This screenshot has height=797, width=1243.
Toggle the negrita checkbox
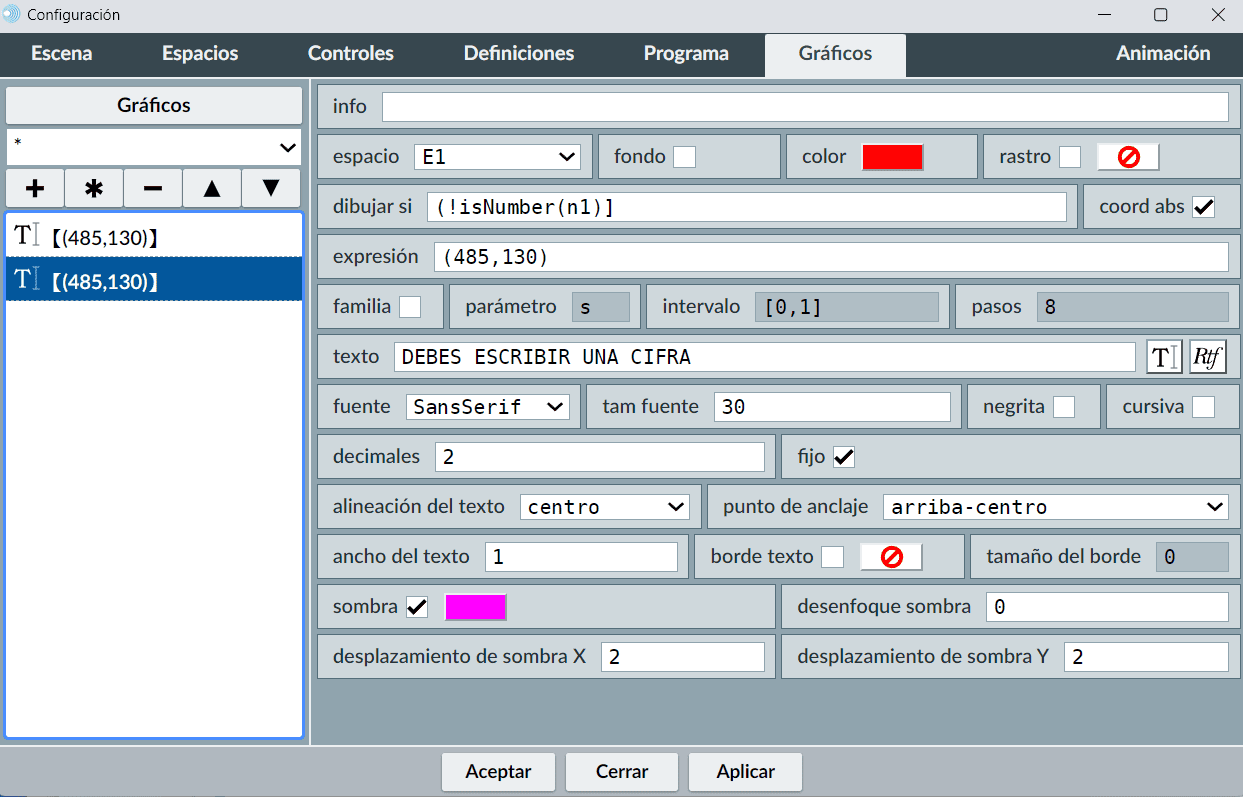click(x=1064, y=407)
